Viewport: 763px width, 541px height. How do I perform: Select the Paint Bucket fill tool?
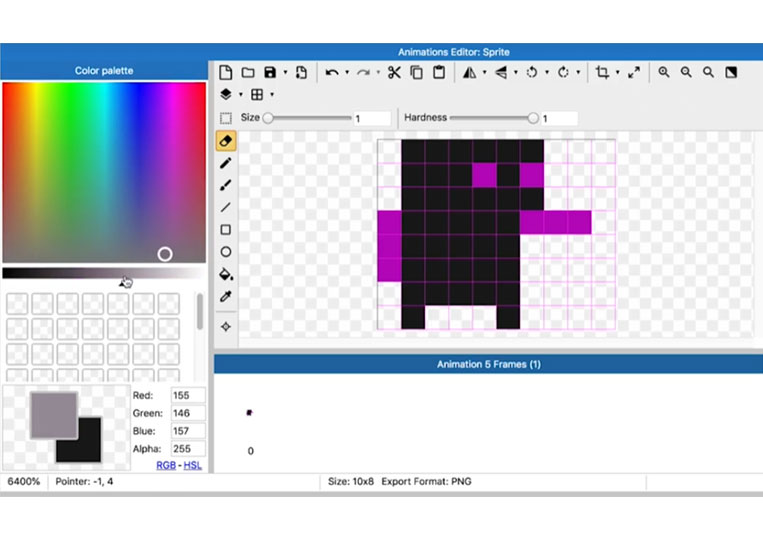click(226, 274)
